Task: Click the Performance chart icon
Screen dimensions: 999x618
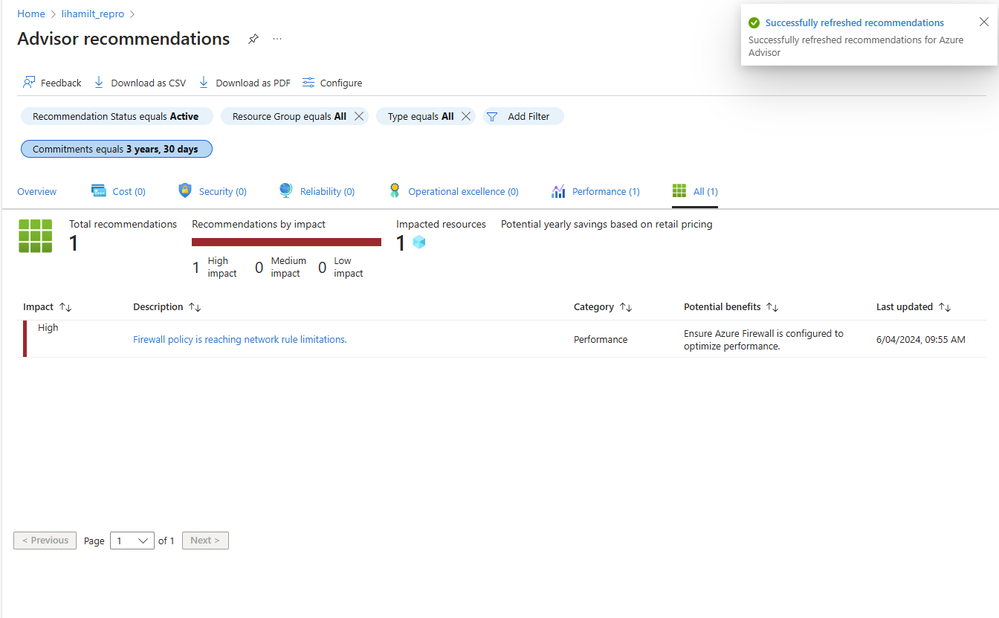Action: pos(558,191)
